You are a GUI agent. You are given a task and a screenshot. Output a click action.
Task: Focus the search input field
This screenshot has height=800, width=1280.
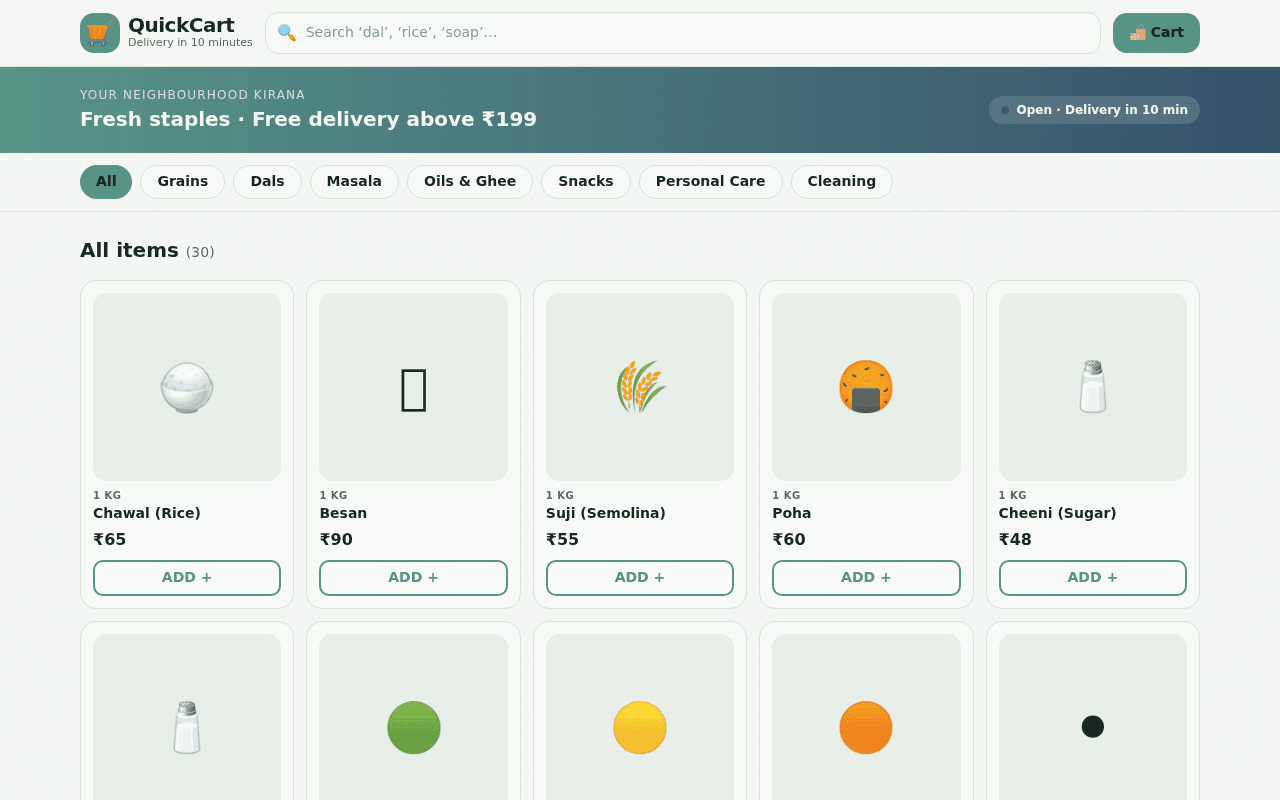[683, 33]
